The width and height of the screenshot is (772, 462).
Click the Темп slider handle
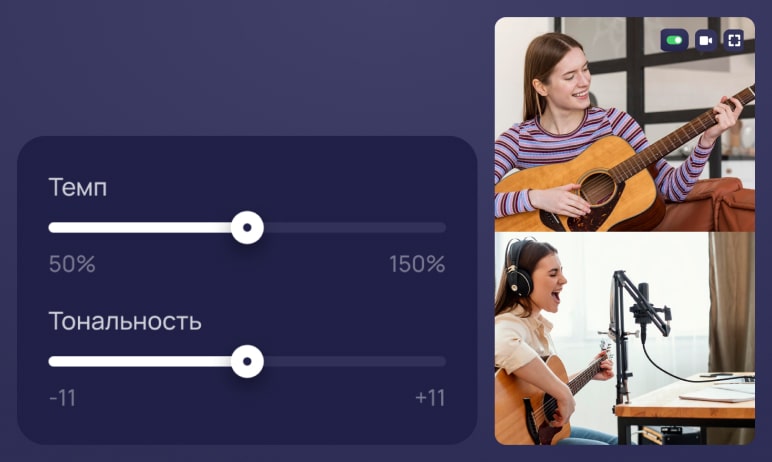[x=247, y=228]
